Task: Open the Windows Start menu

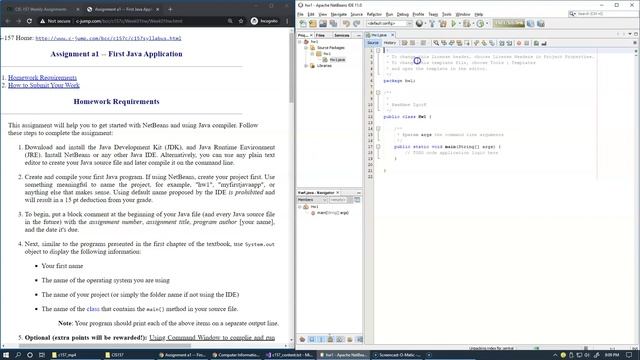Action: click(x=6, y=355)
